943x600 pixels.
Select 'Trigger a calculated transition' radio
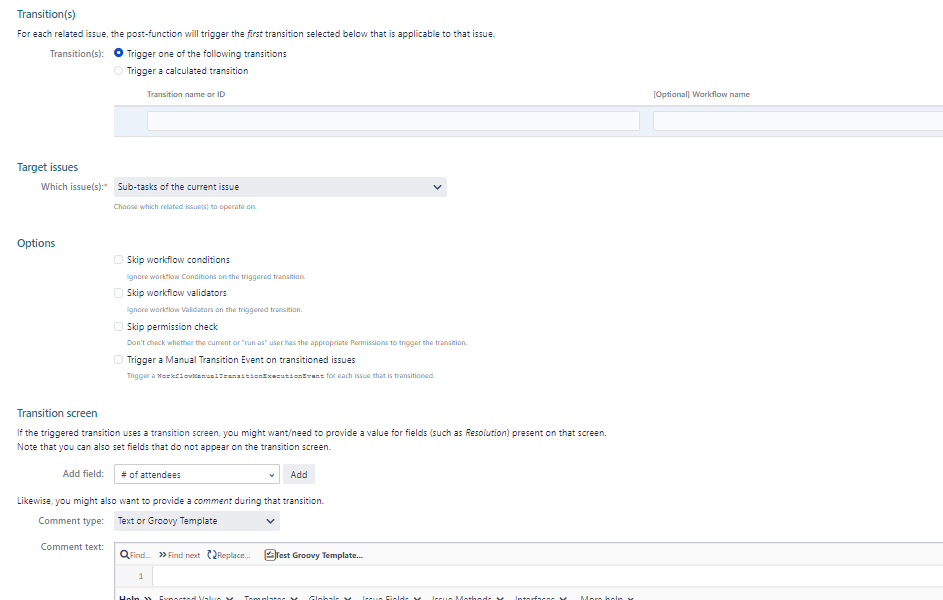(x=118, y=70)
